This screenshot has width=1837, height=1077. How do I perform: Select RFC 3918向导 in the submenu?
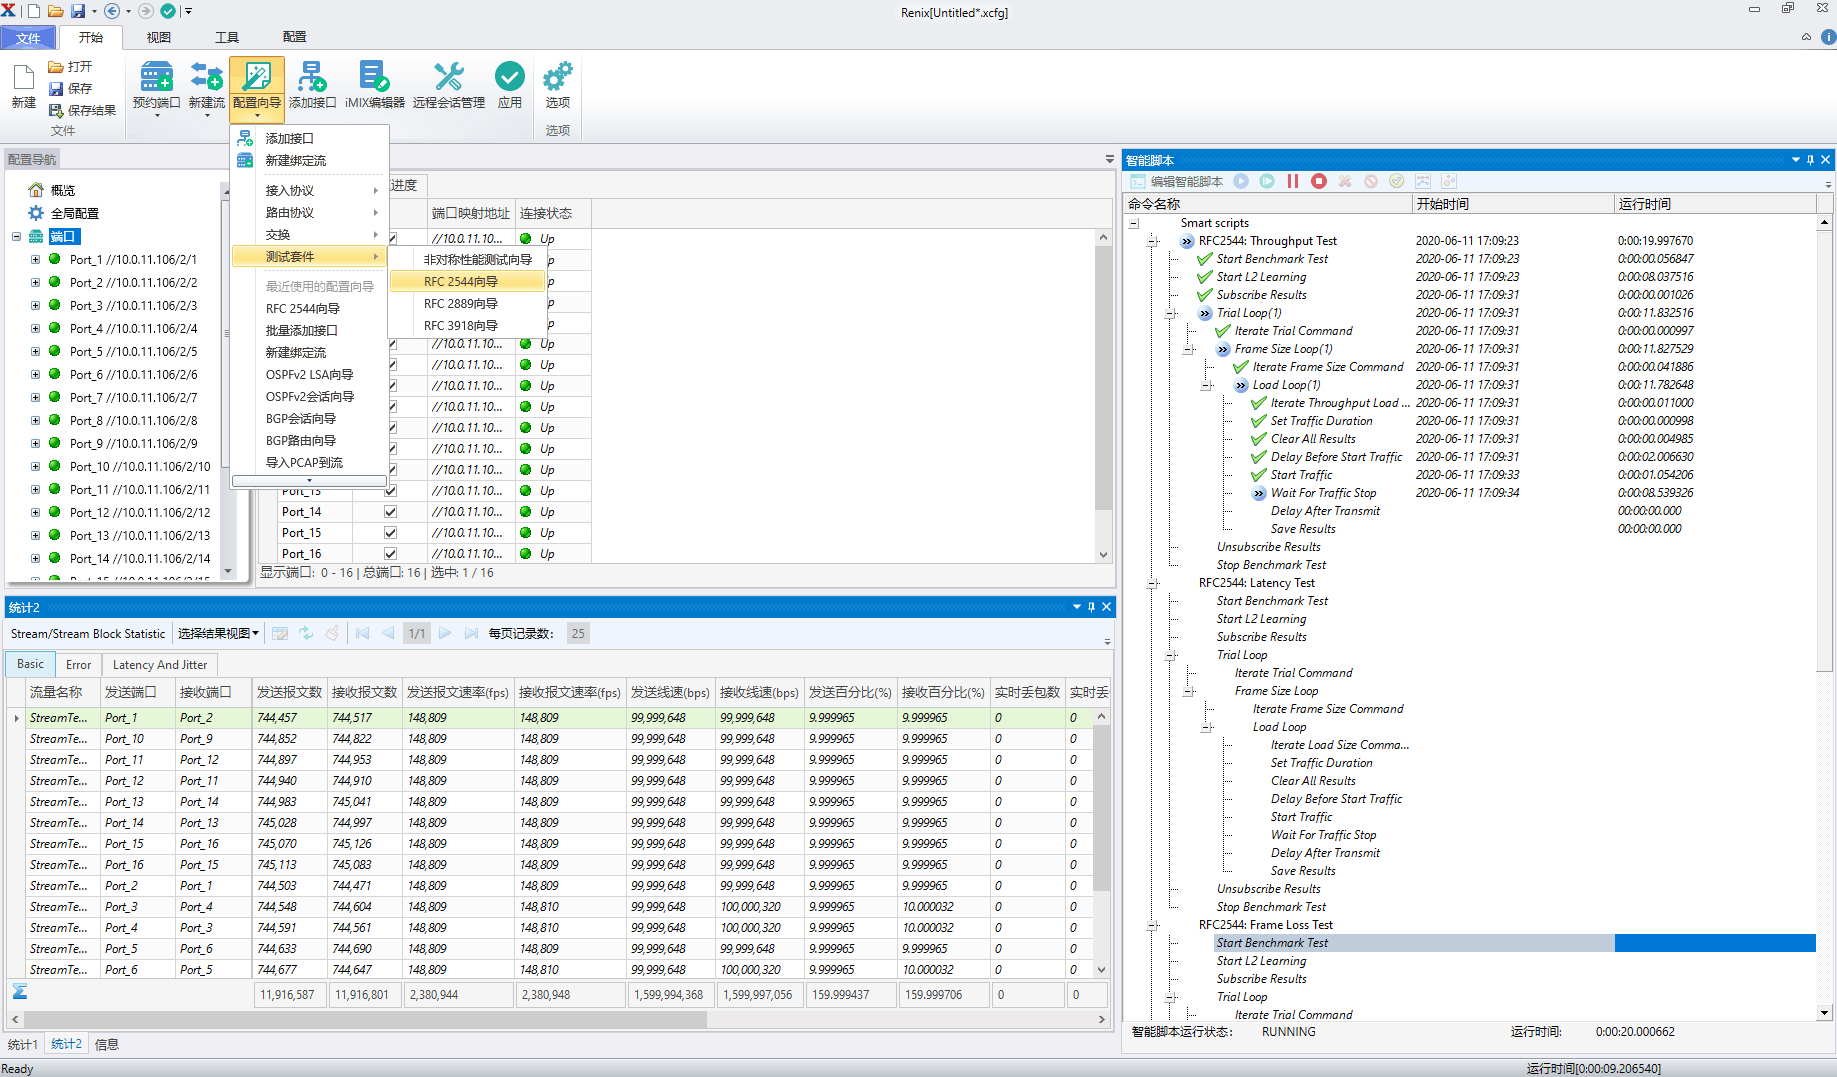[x=467, y=325]
